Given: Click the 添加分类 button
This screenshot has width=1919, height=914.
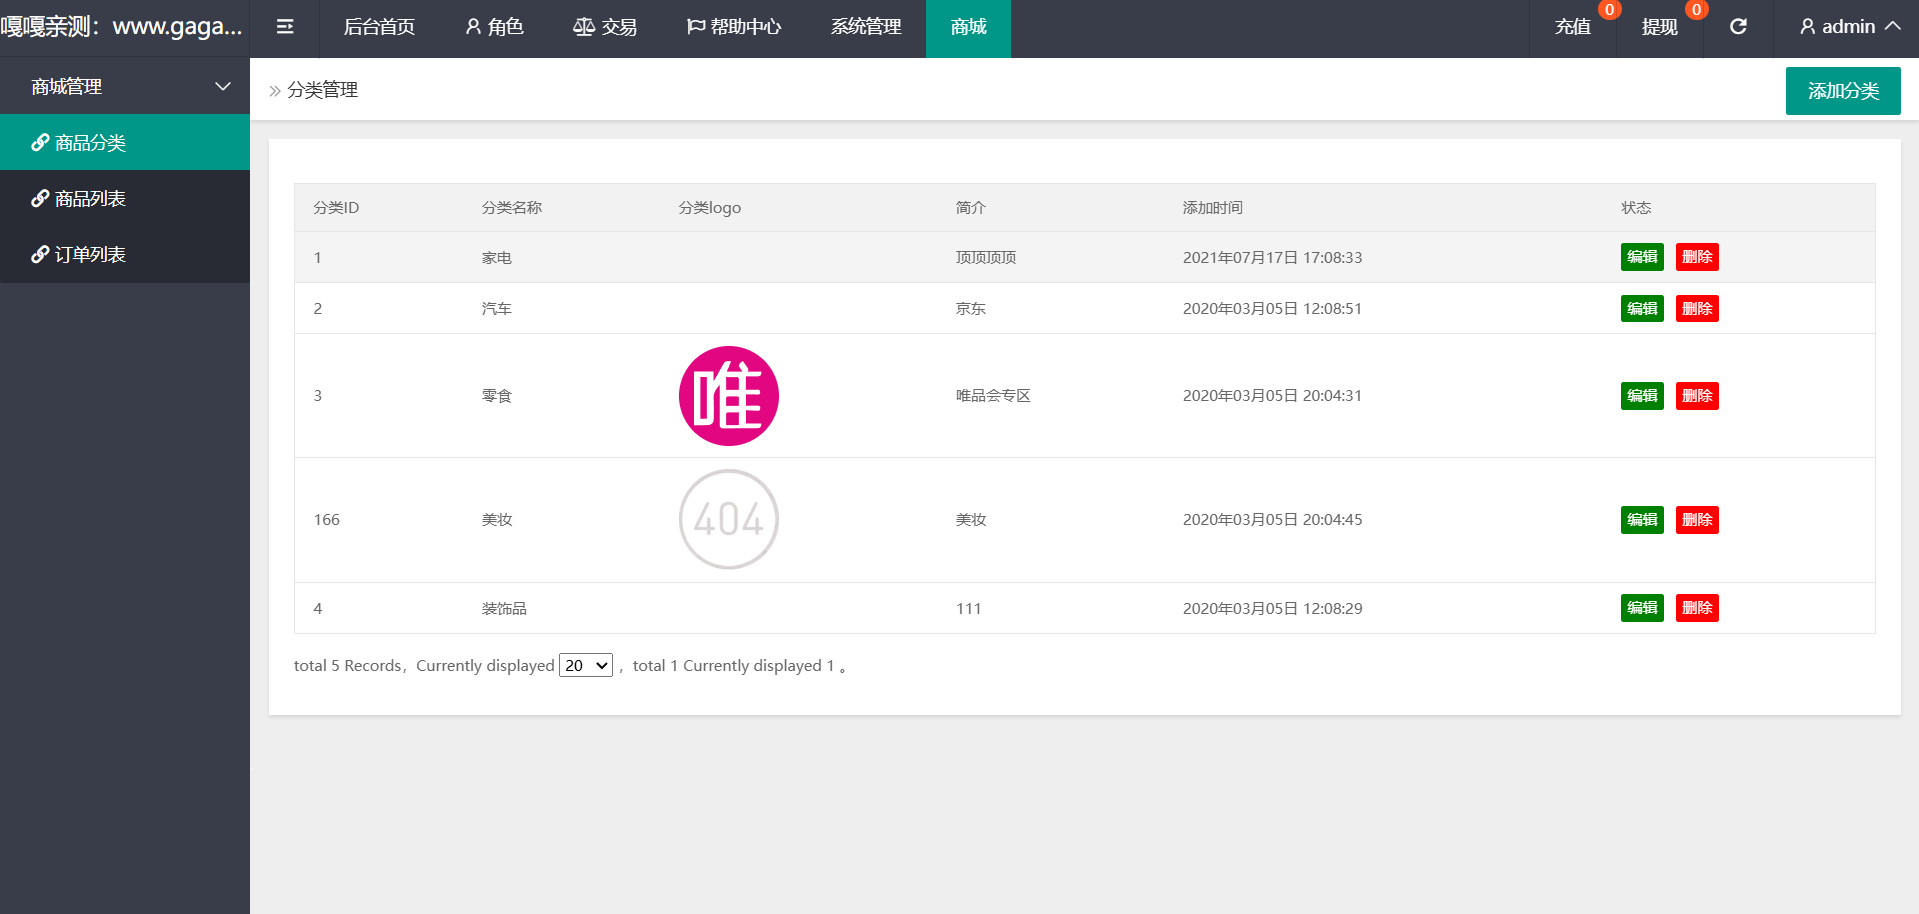Looking at the screenshot, I should pos(1842,91).
